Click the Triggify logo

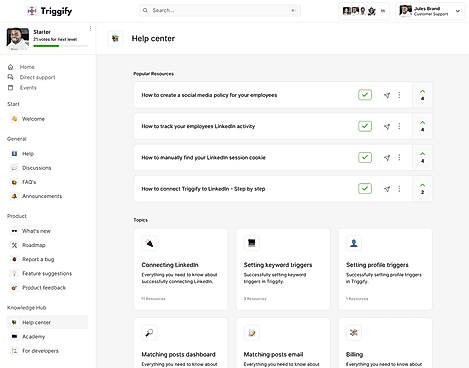(x=50, y=11)
